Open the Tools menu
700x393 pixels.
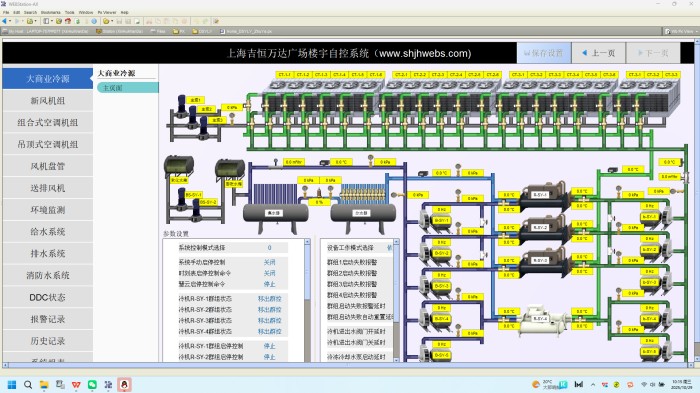tap(70, 13)
